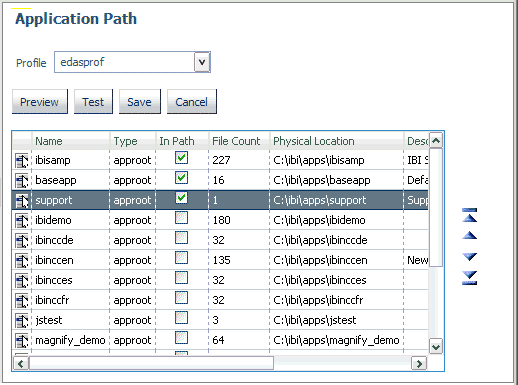Click the vertical scrollbar up arrow
Screen dimensions: 518x385
tap(436, 140)
